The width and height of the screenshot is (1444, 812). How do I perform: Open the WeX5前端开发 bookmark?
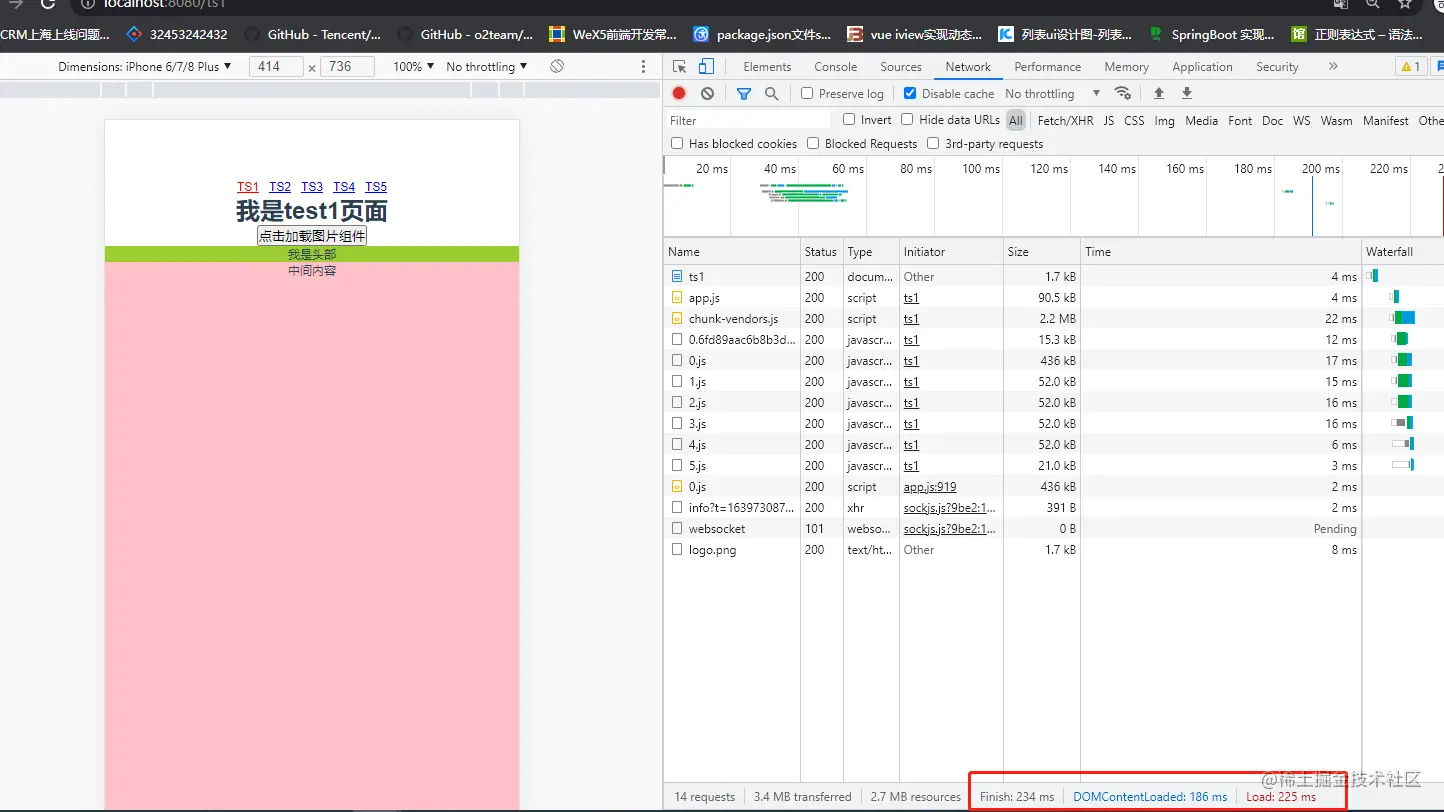pyautogui.click(x=613, y=34)
